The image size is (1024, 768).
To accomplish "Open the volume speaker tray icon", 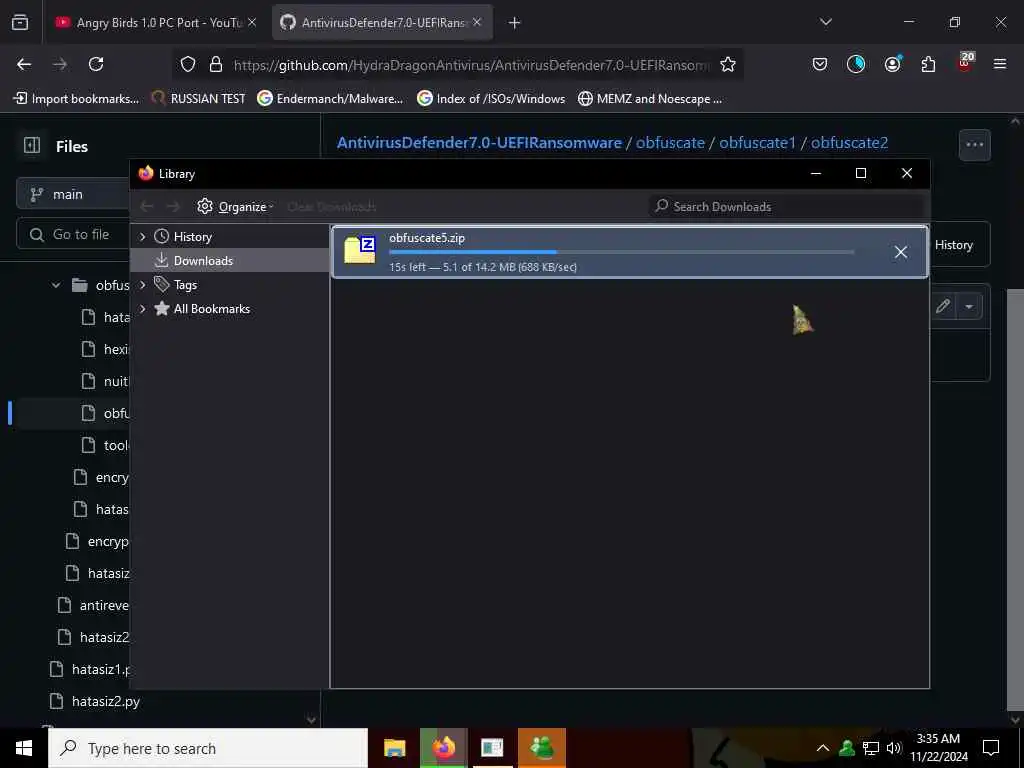I will click(x=894, y=748).
